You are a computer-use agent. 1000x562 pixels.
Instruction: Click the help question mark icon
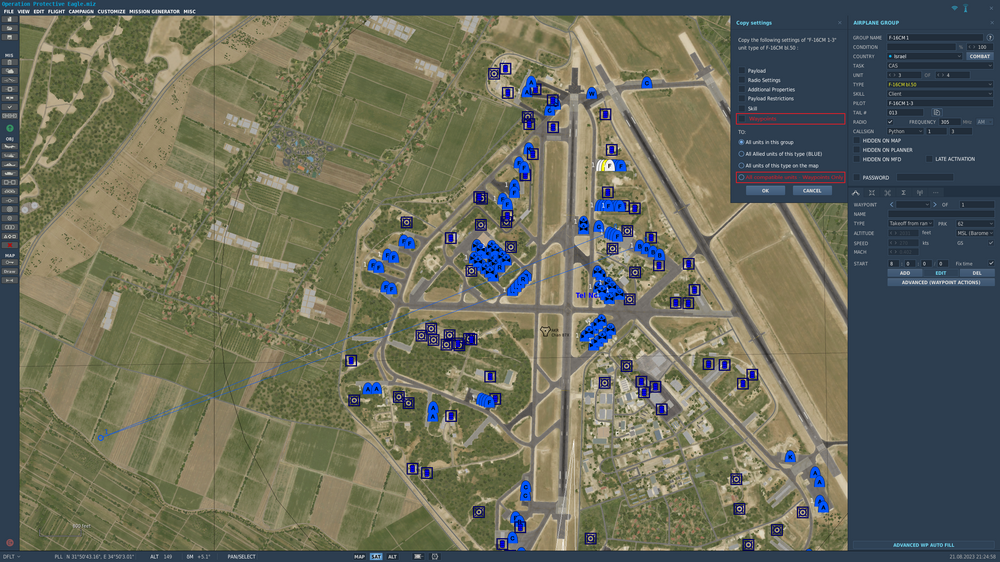(990, 38)
